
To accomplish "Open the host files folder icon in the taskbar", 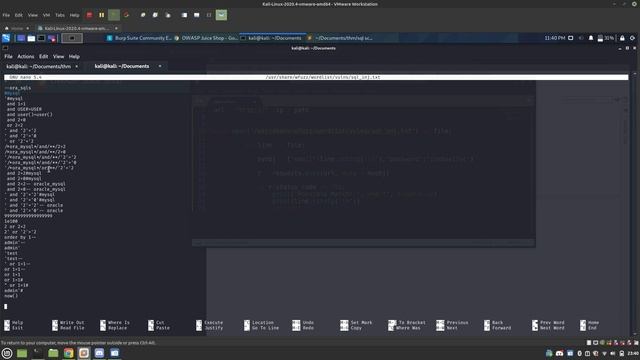I will click(53, 353).
